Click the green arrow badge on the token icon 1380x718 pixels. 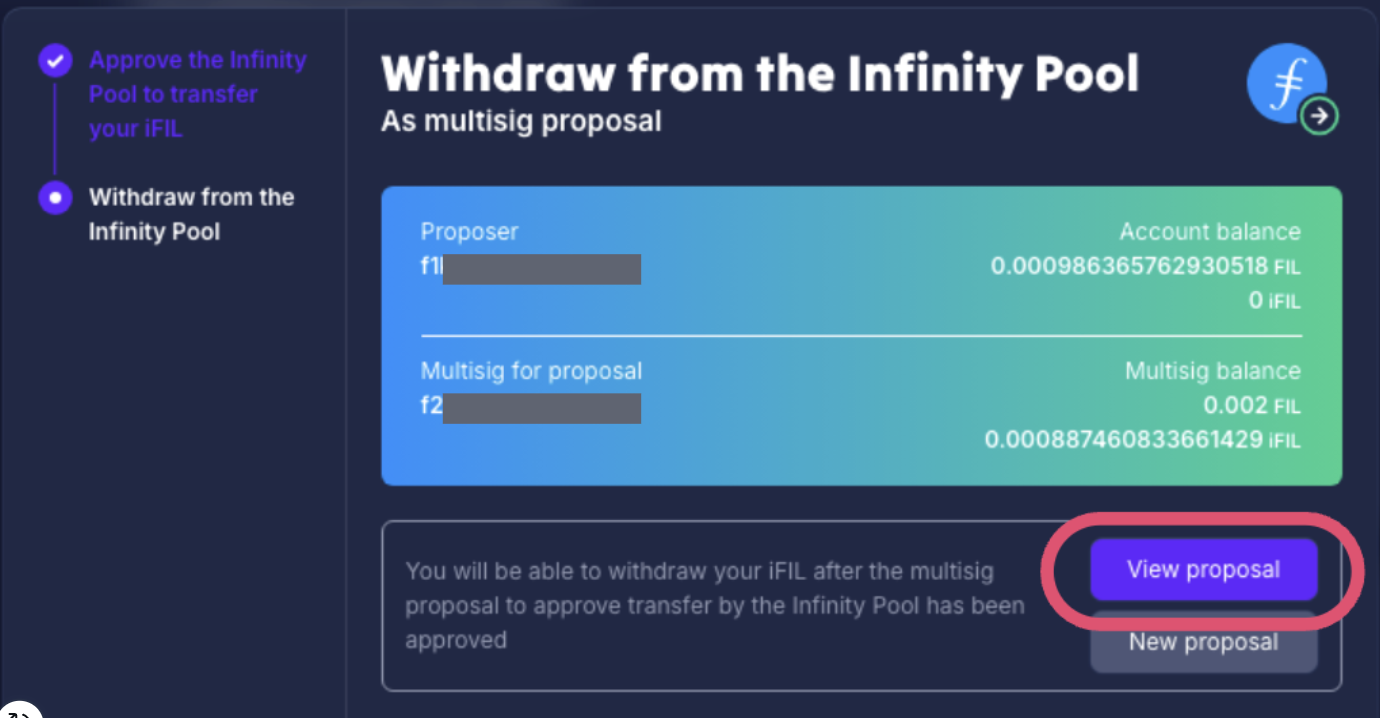point(1319,116)
